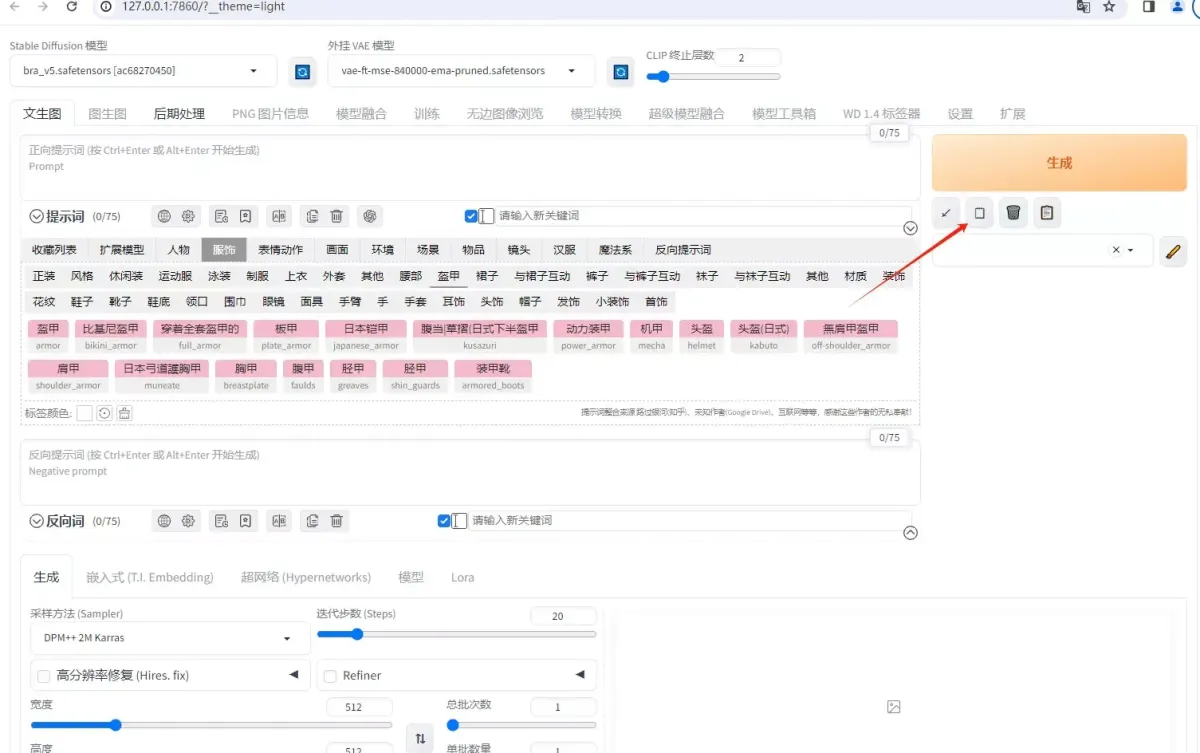
Task: Uncheck the box beside the 提示词 keyword input
Action: pyautogui.click(x=471, y=216)
